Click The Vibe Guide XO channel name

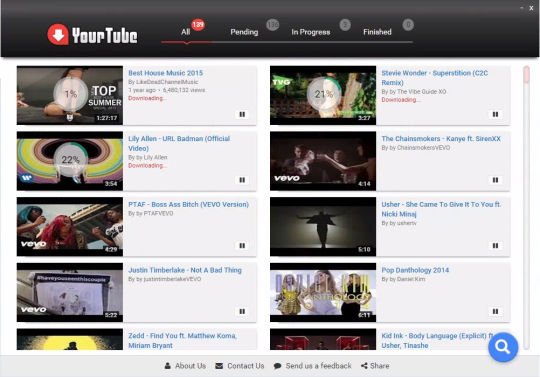[422, 92]
